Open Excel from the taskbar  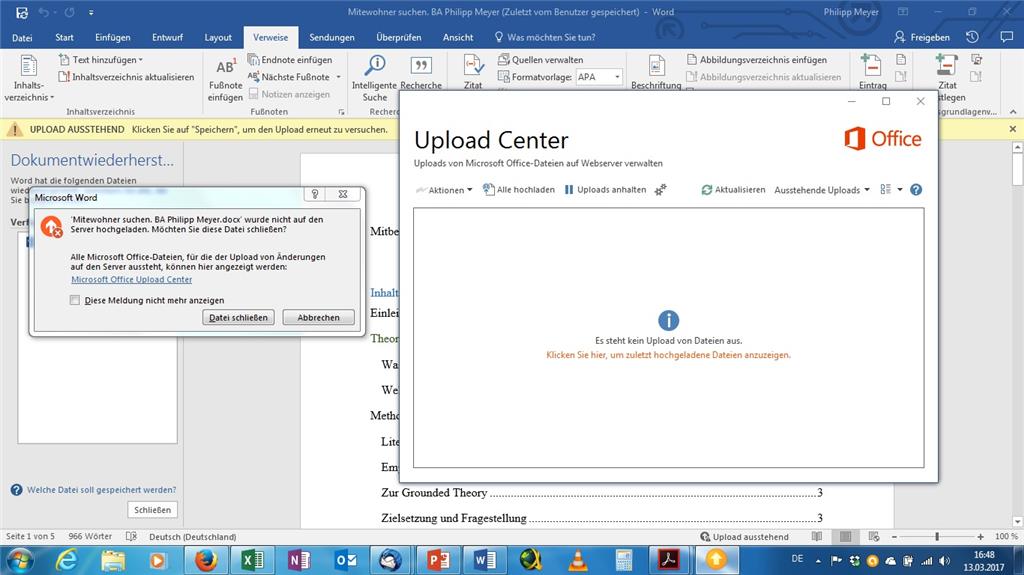(x=252, y=560)
